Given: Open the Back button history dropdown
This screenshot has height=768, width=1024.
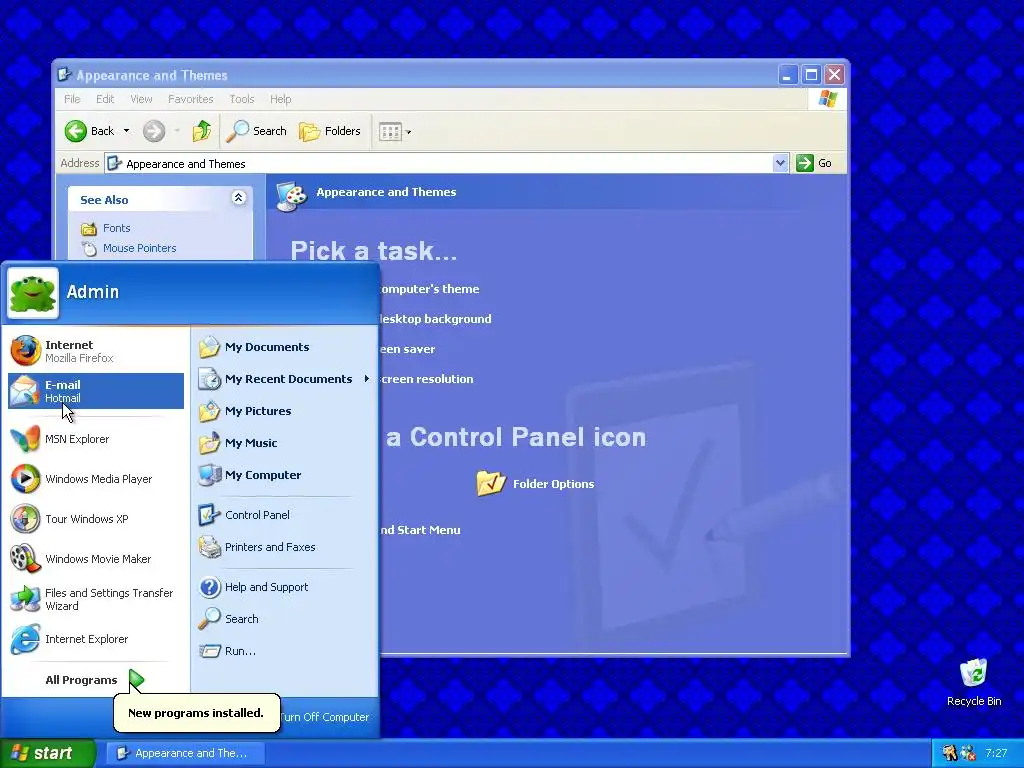Looking at the screenshot, I should pos(126,131).
